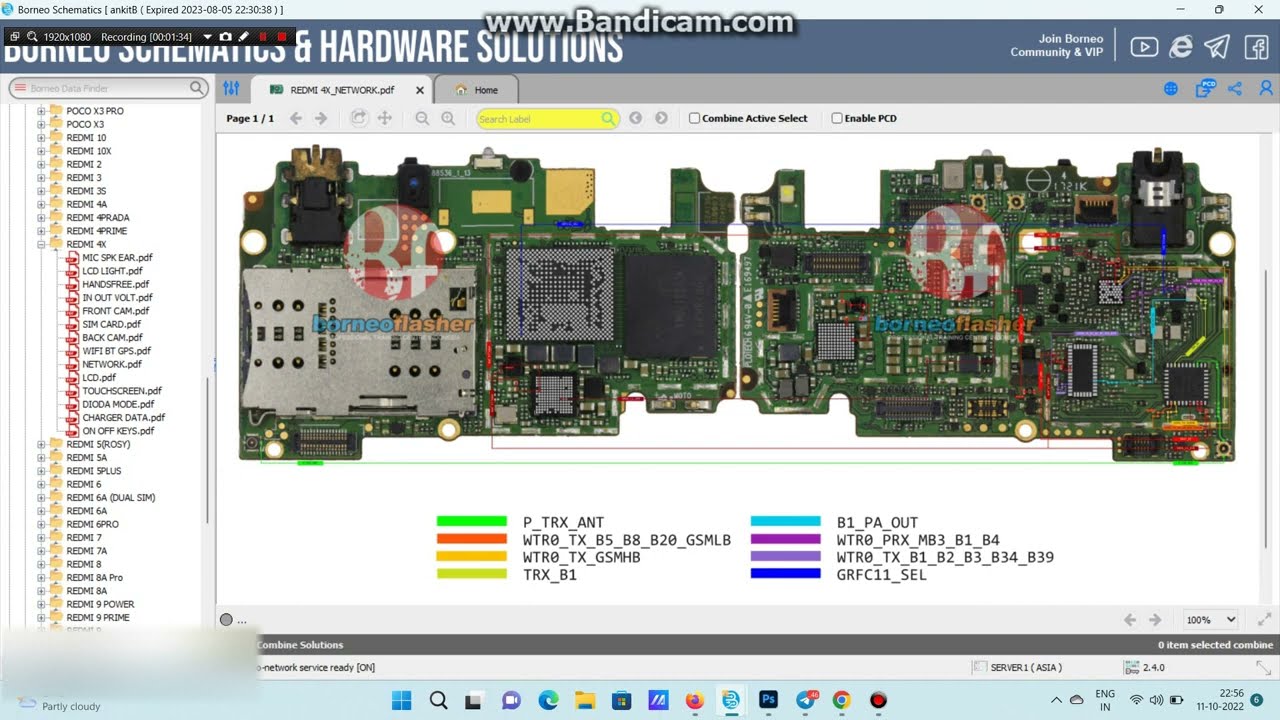The image size is (1280, 720).
Task: Zoom out with the minus magnifier
Action: [422, 118]
